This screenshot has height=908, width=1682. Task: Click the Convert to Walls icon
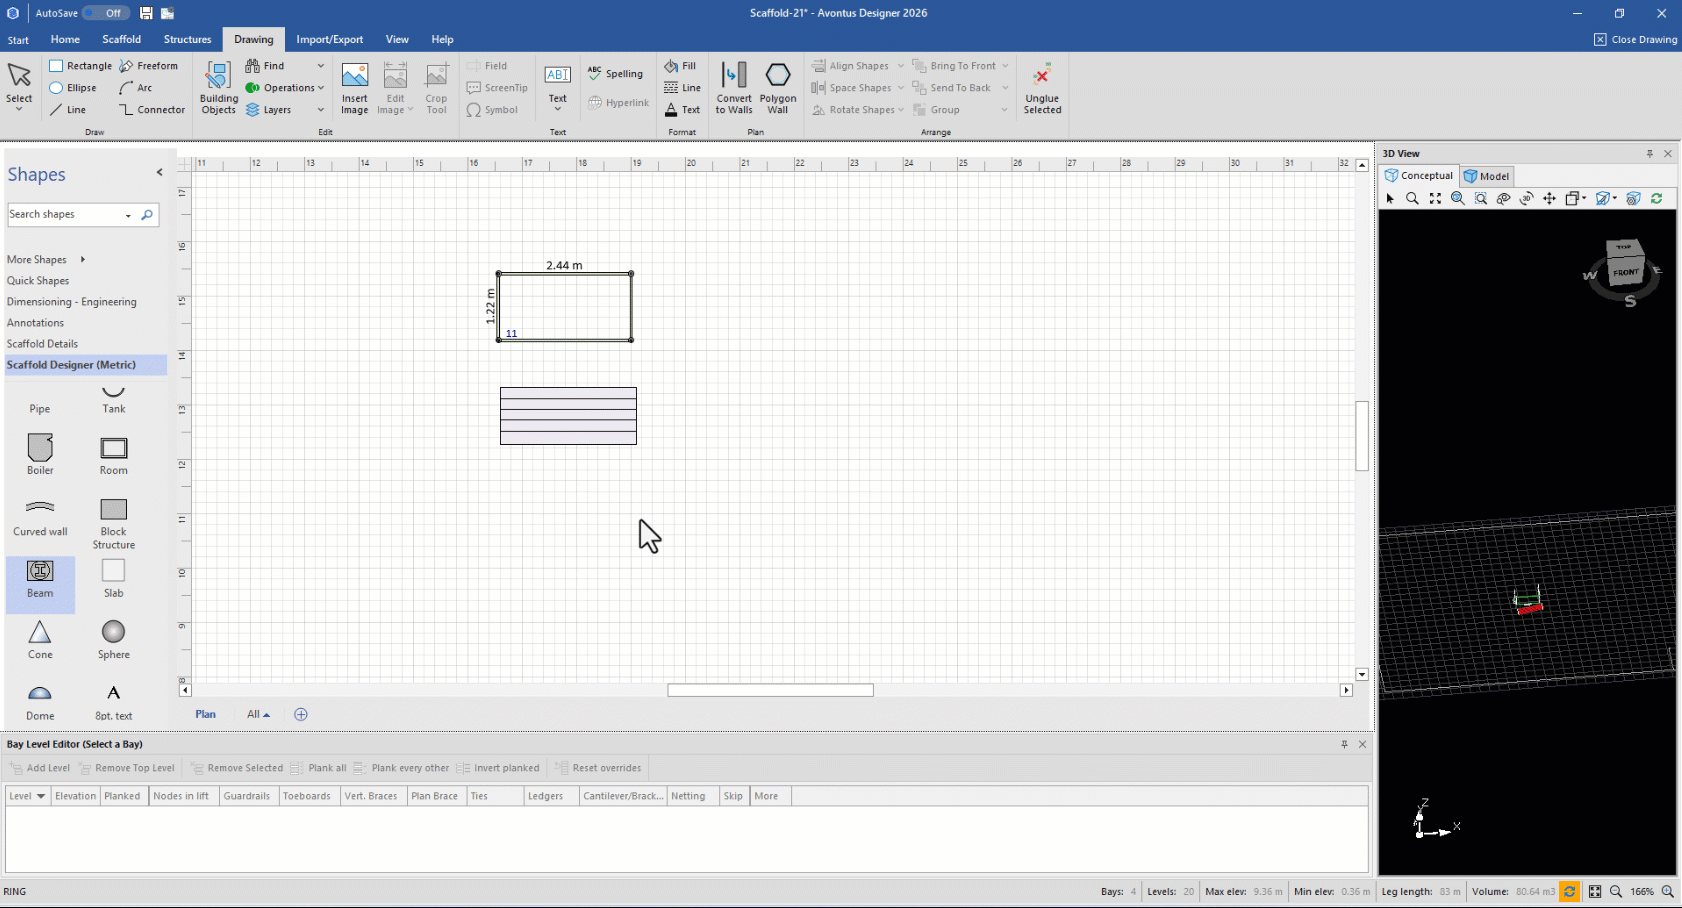coord(734,88)
